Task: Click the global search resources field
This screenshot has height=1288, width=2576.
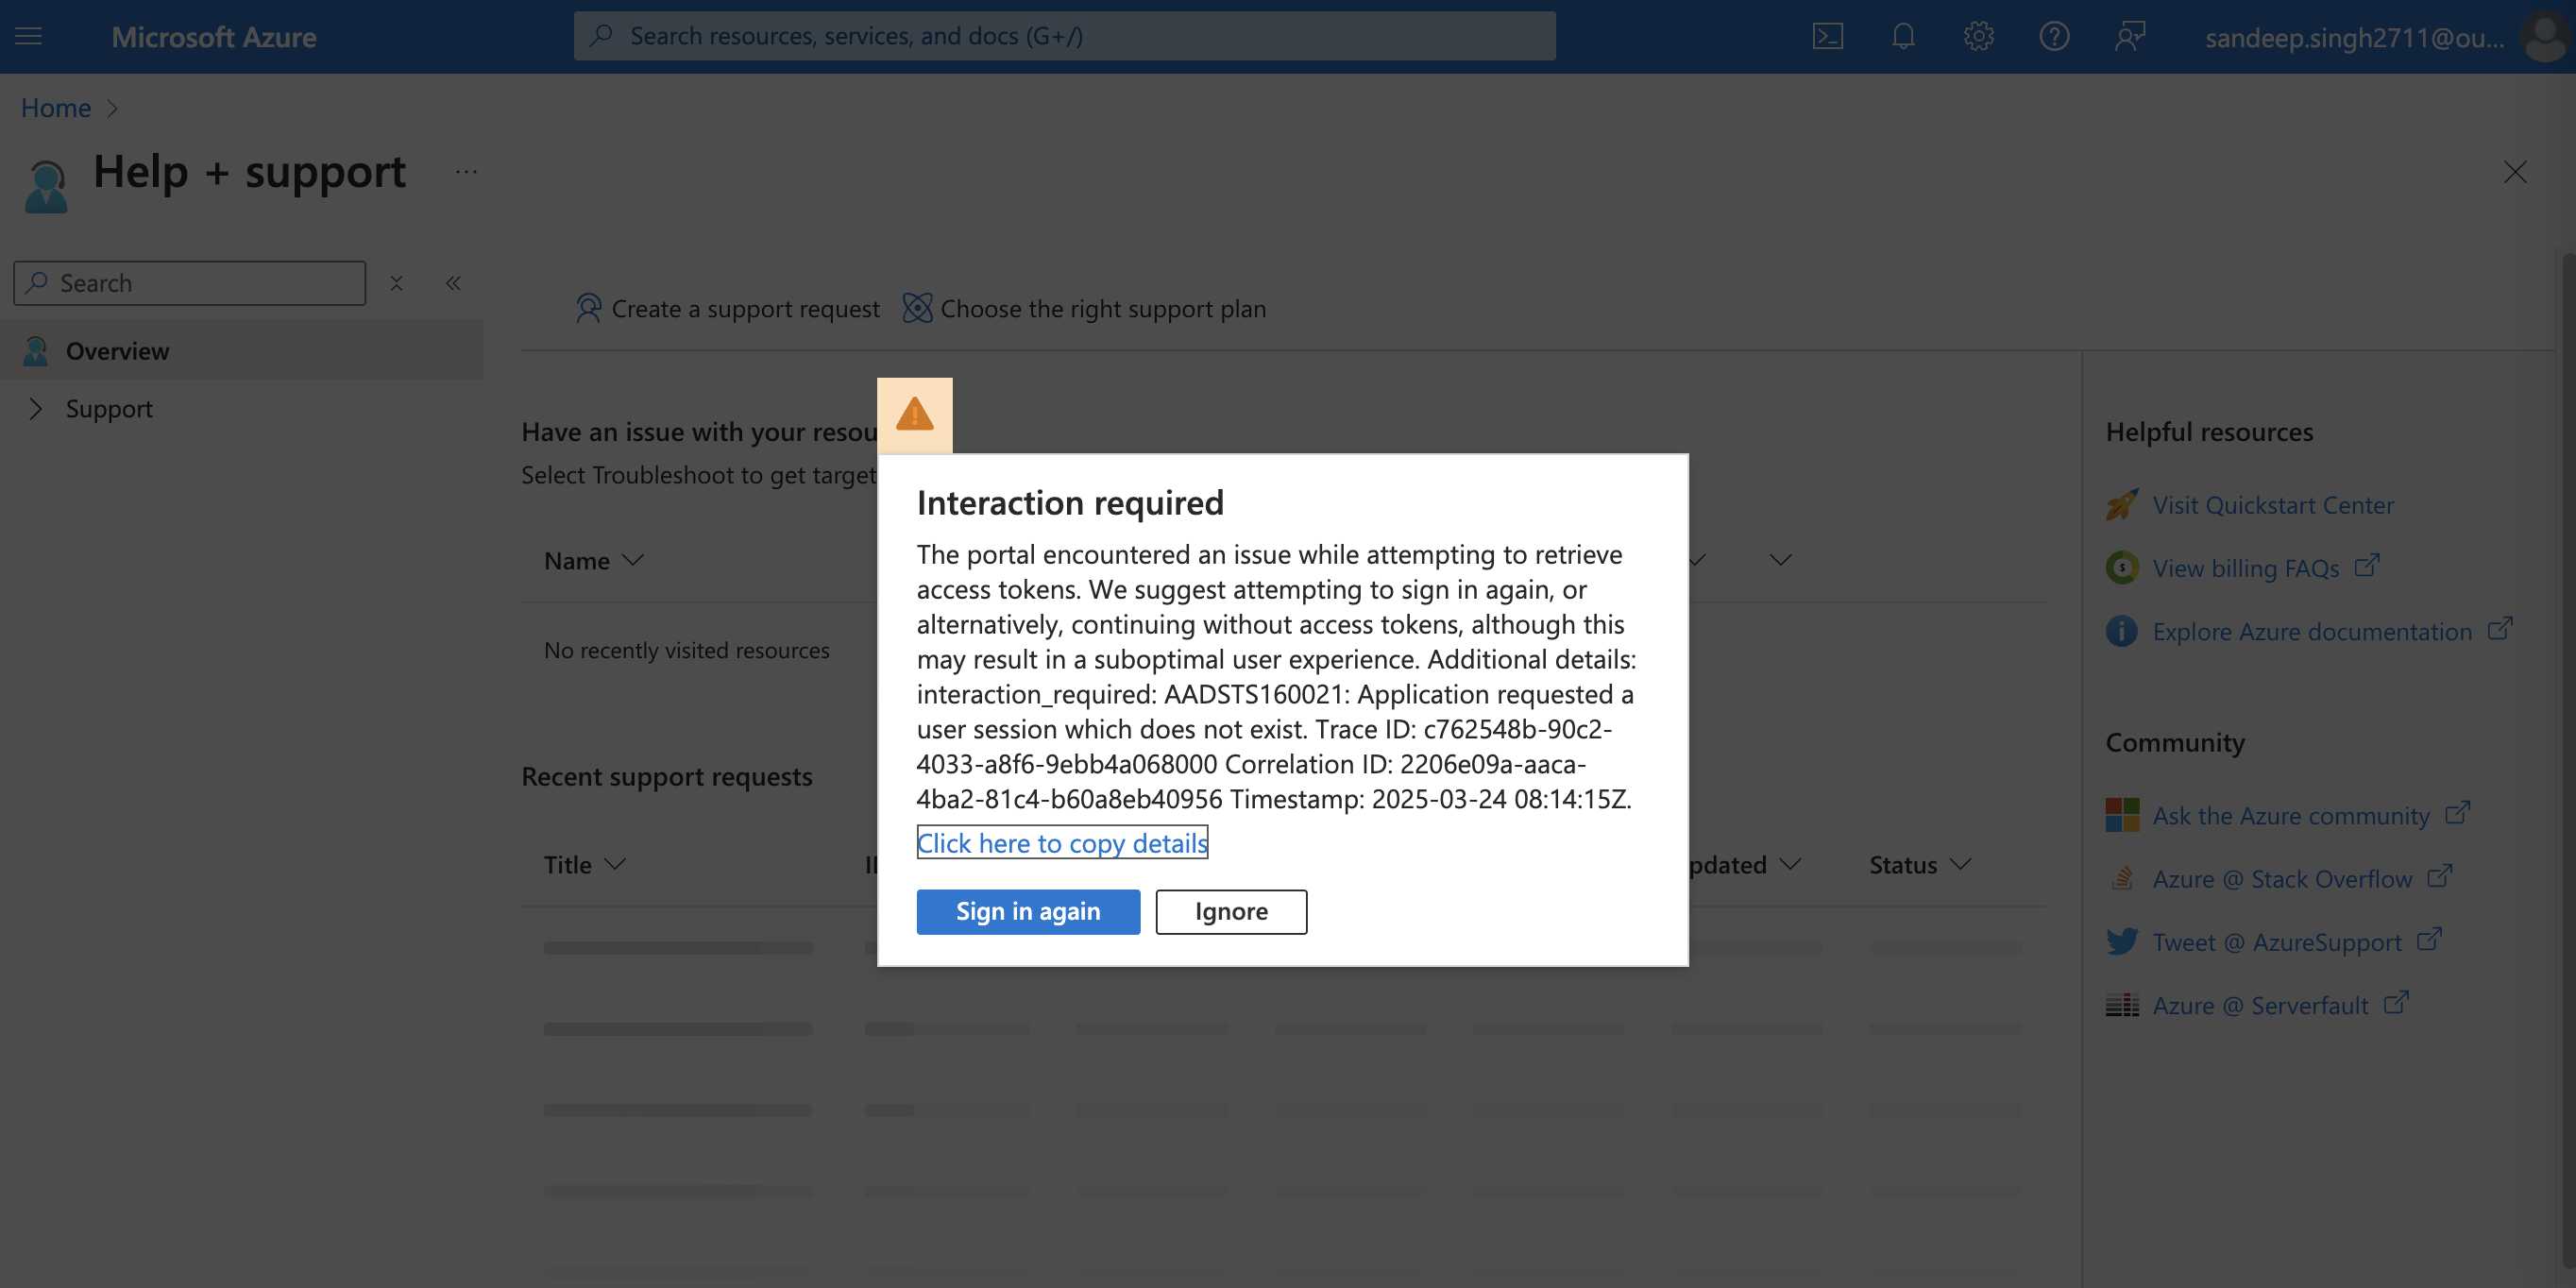Action: 1064,36
